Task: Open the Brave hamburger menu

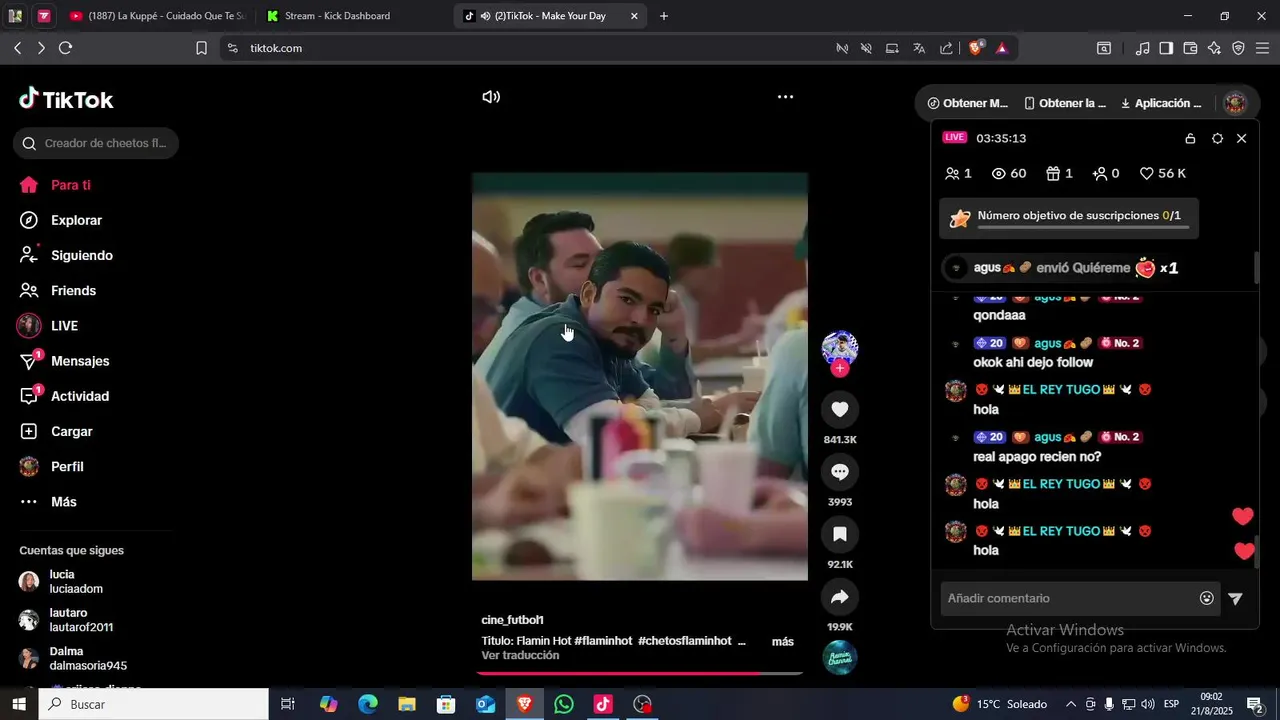Action: coord(1262,48)
